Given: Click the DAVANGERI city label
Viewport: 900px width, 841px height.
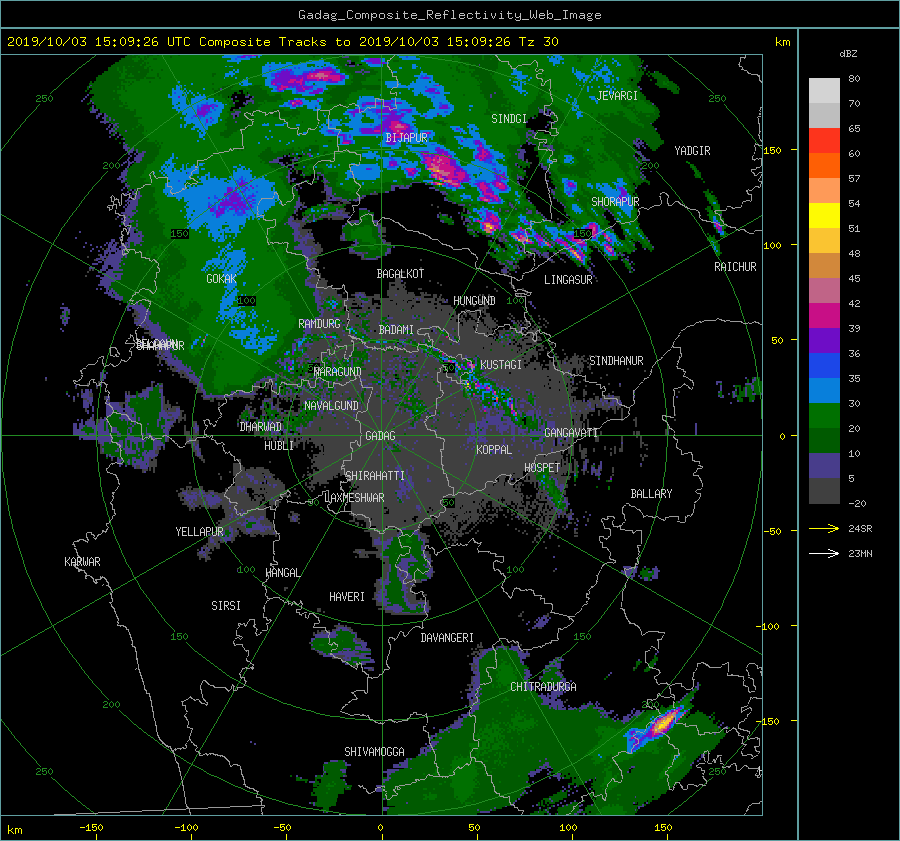Looking at the screenshot, I should (447, 638).
